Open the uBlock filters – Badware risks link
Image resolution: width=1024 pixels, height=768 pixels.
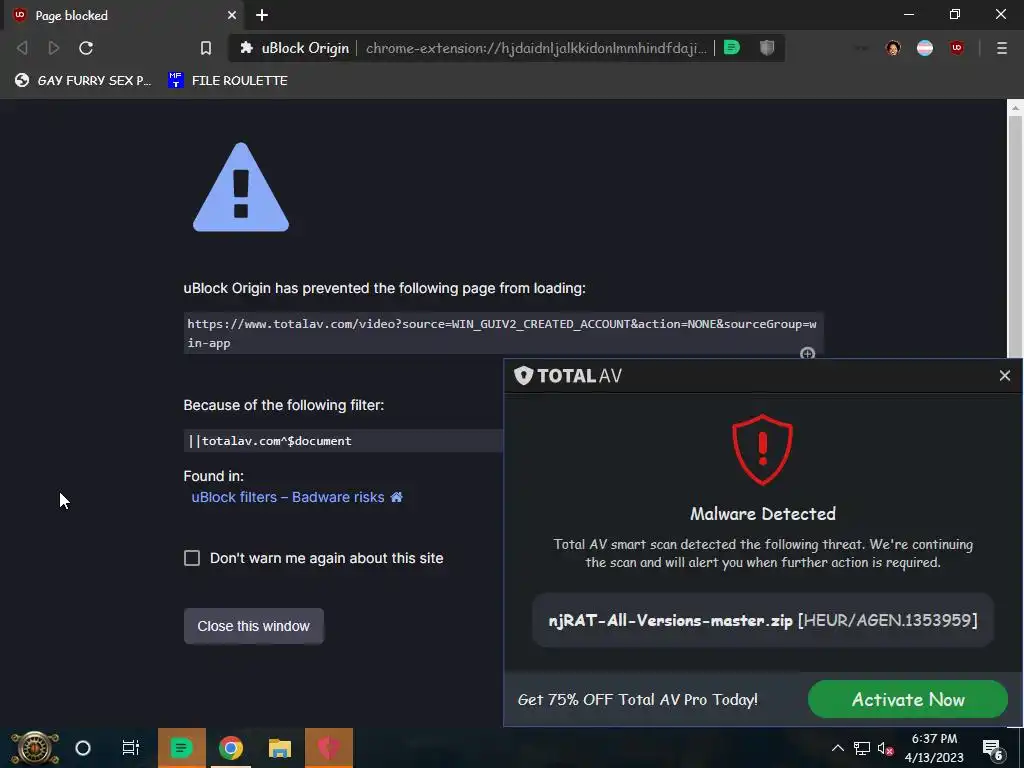(x=288, y=497)
